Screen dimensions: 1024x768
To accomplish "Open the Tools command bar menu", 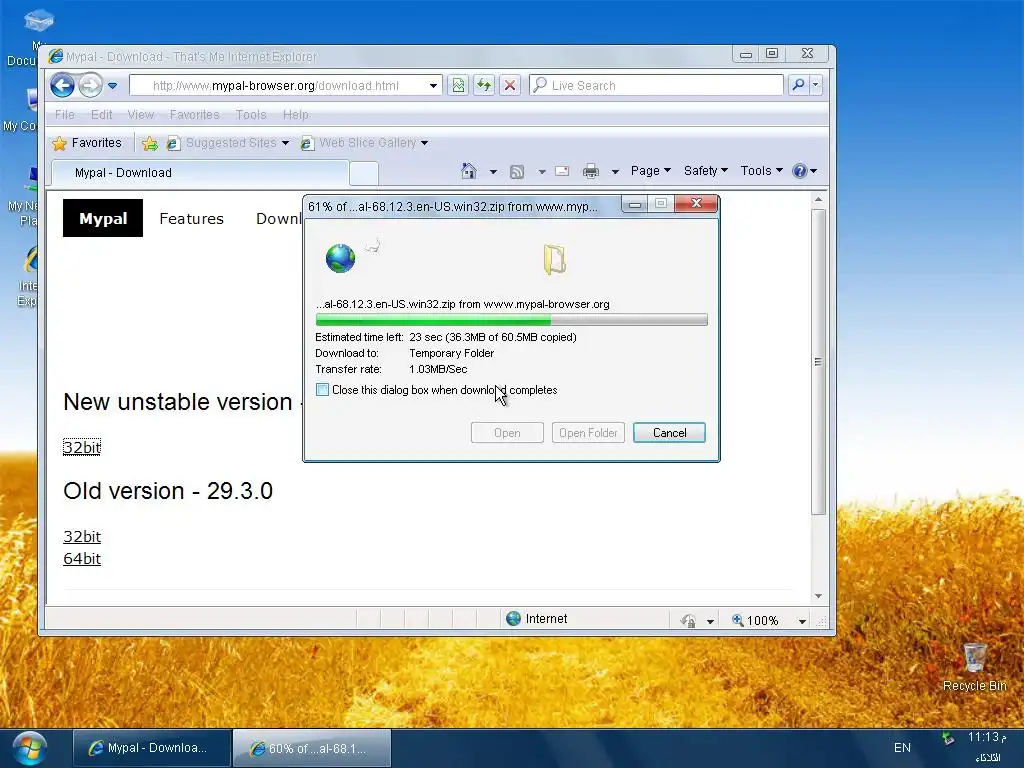I will (x=761, y=171).
